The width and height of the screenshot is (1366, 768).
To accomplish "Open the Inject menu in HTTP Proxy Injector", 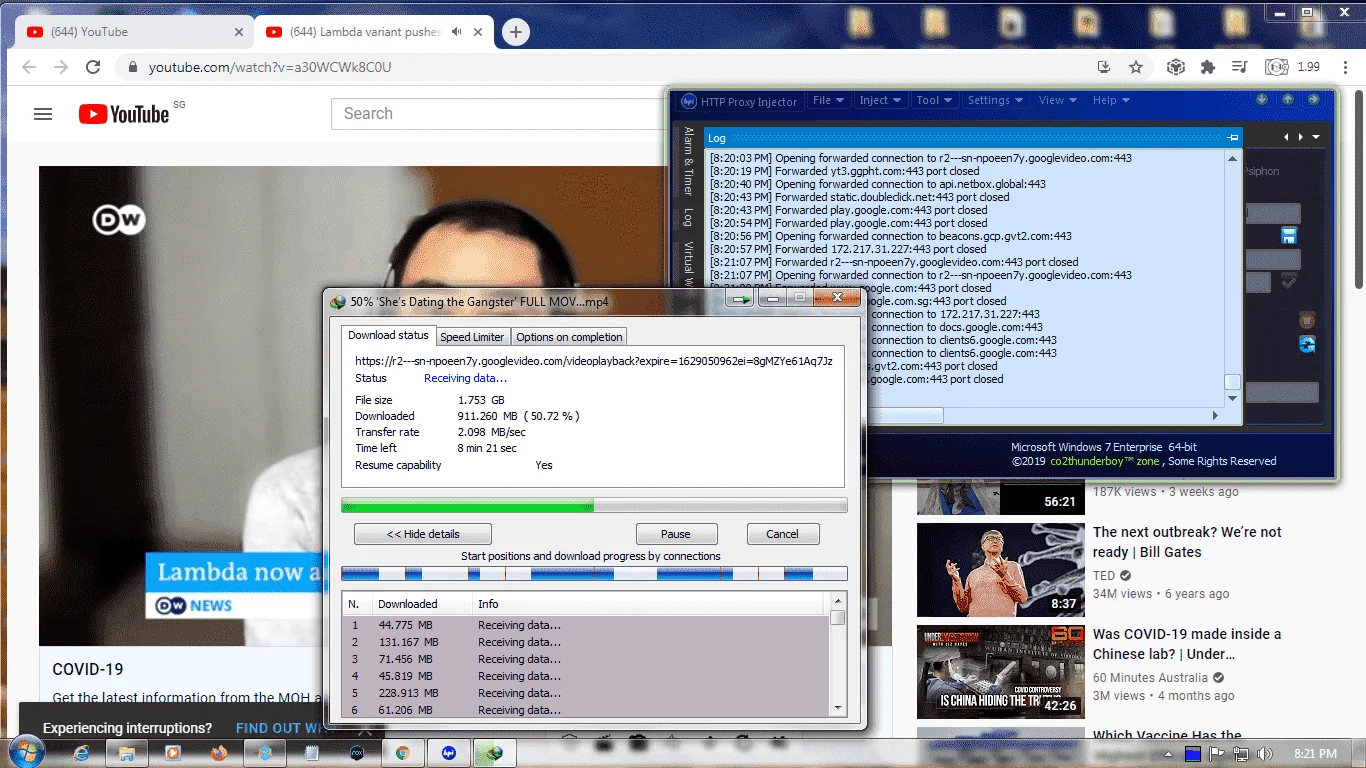I will pyautogui.click(x=880, y=100).
